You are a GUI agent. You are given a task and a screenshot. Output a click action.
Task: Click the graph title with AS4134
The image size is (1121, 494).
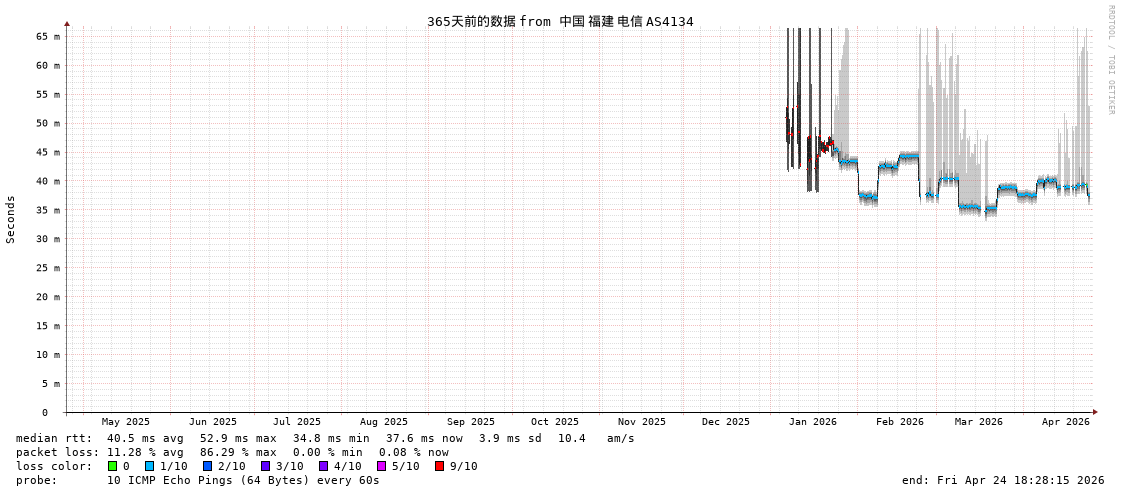(x=560, y=21)
